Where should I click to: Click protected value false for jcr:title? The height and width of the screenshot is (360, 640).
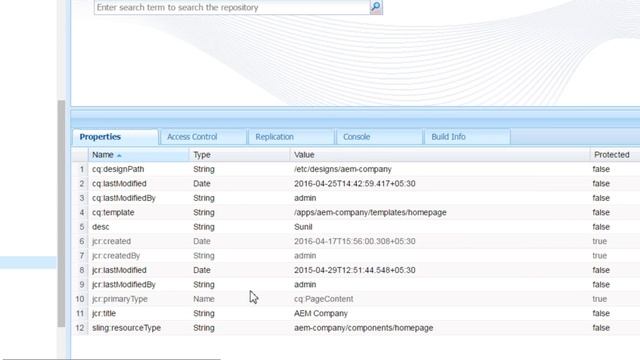tap(601, 313)
